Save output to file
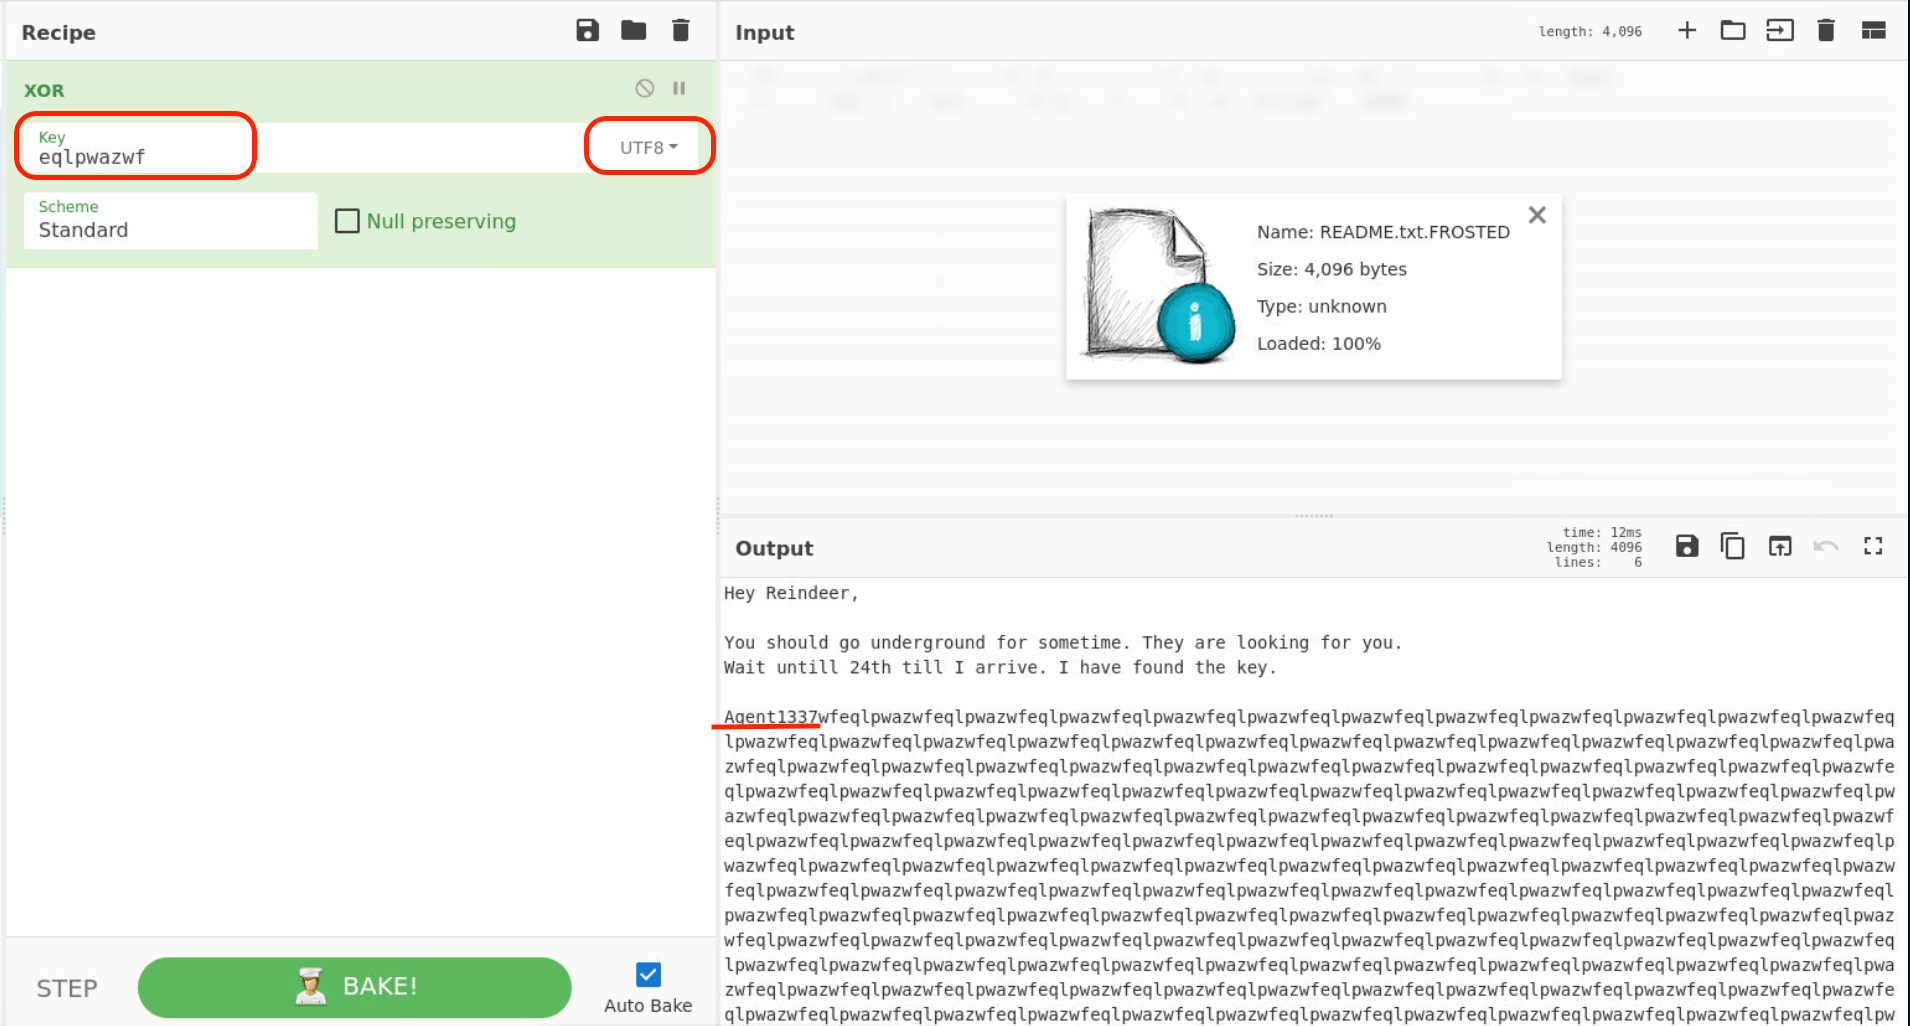 pos(1687,546)
